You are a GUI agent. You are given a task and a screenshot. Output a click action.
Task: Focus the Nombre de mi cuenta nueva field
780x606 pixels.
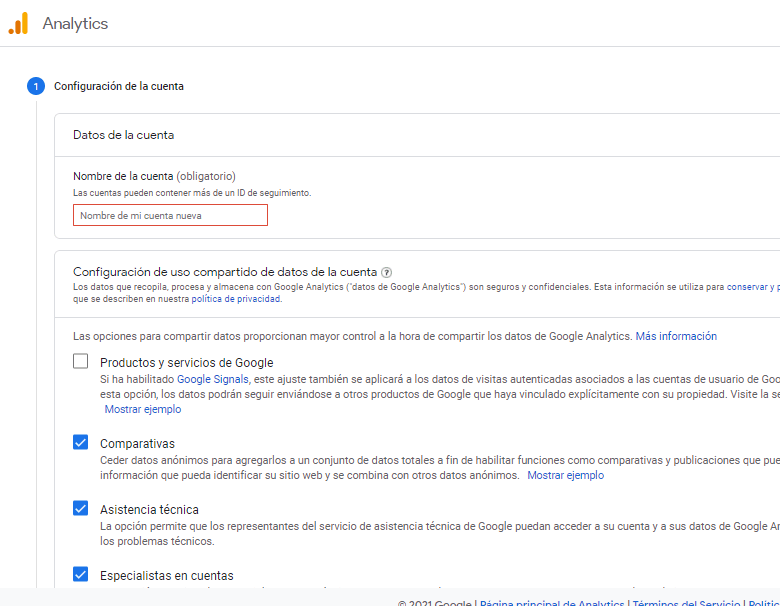tap(170, 215)
